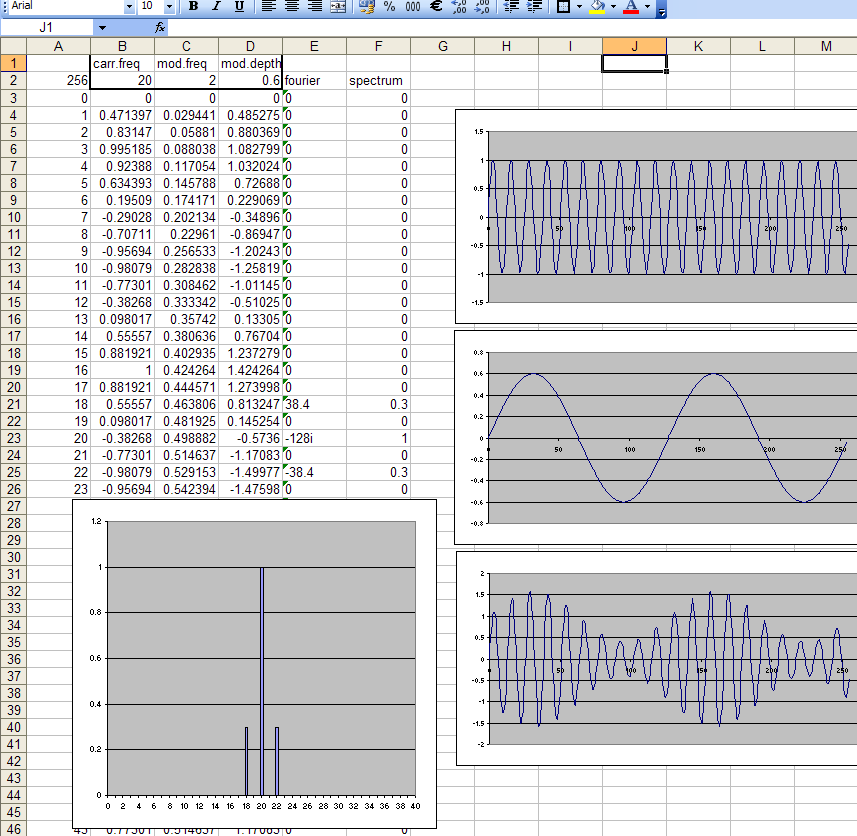Align cell text to the left
The width and height of the screenshot is (857, 836).
click(267, 7)
